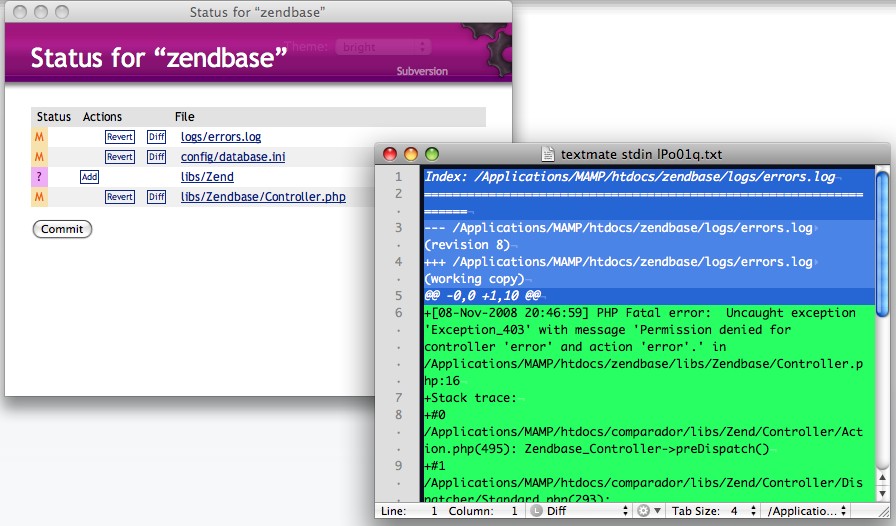Click the +Stack trace: line
This screenshot has height=526, width=896.
pos(470,397)
